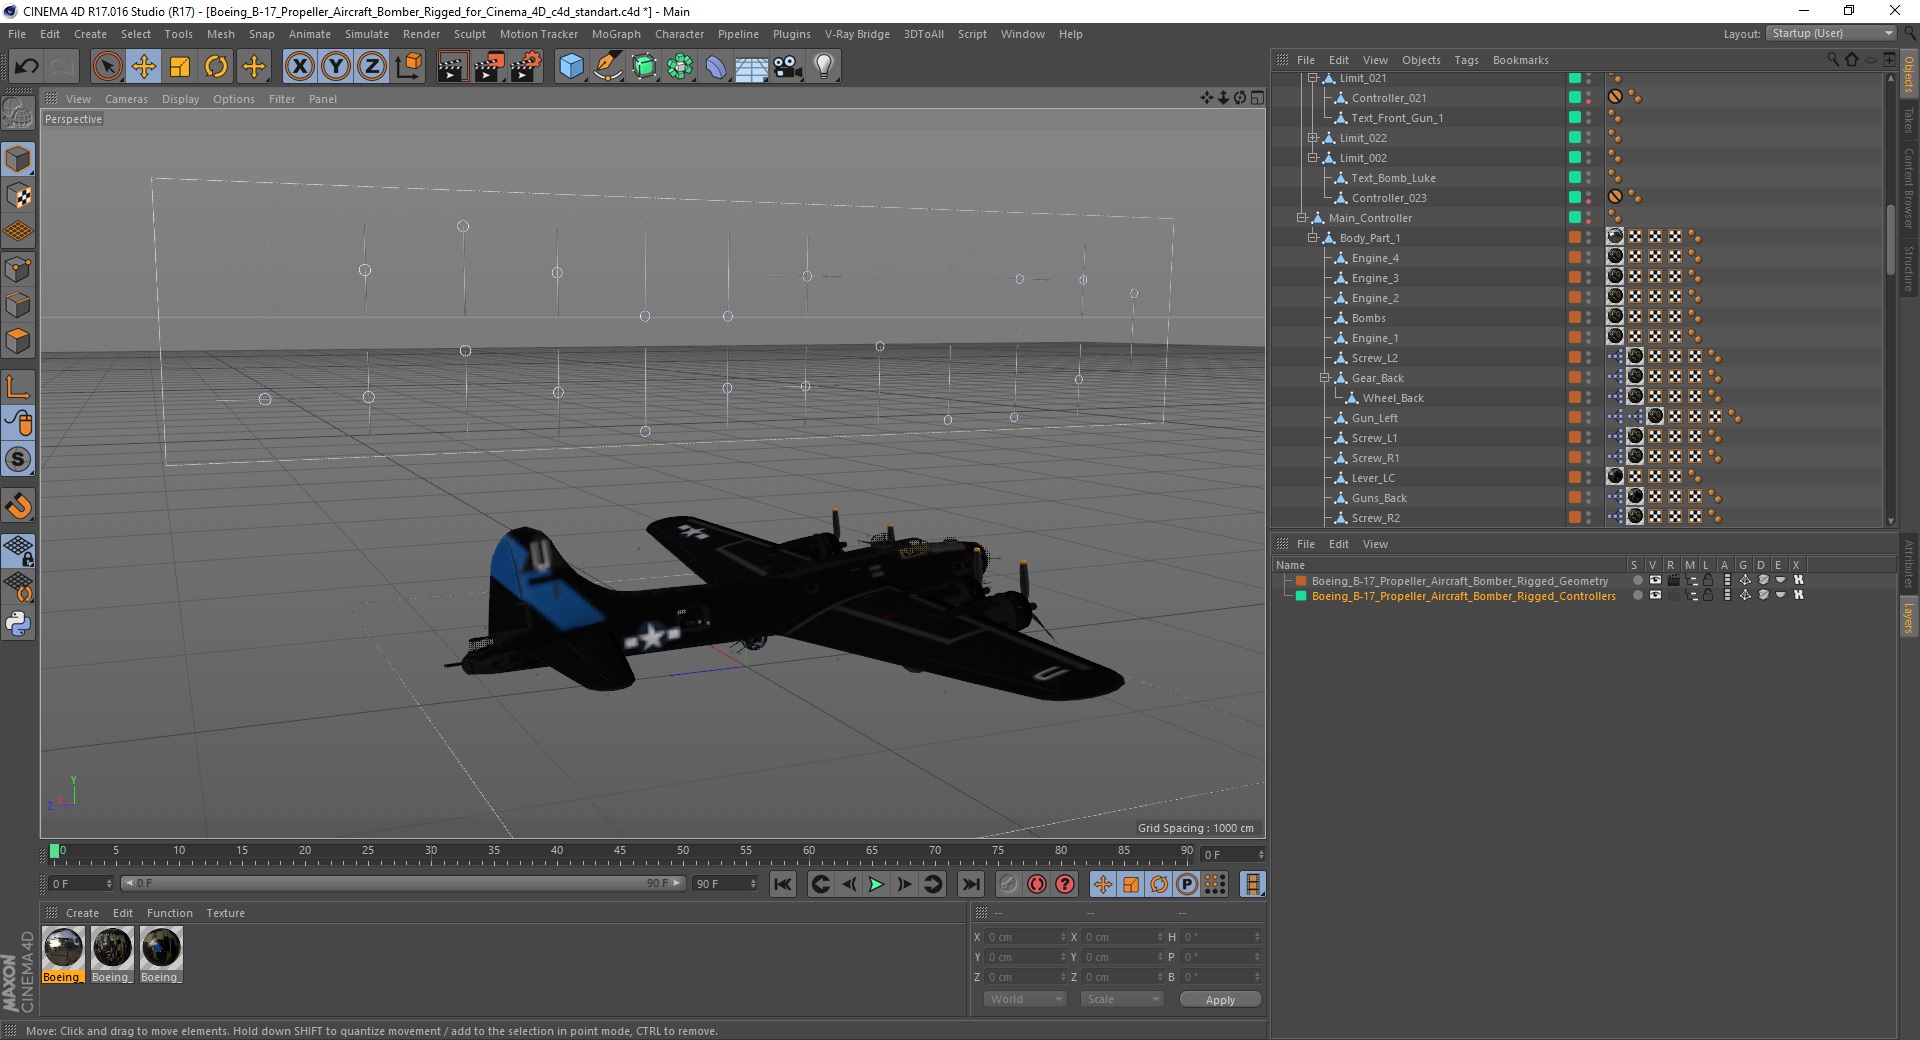Collapse the Limit_002 tree node
This screenshot has width=1920, height=1040.
tap(1313, 158)
